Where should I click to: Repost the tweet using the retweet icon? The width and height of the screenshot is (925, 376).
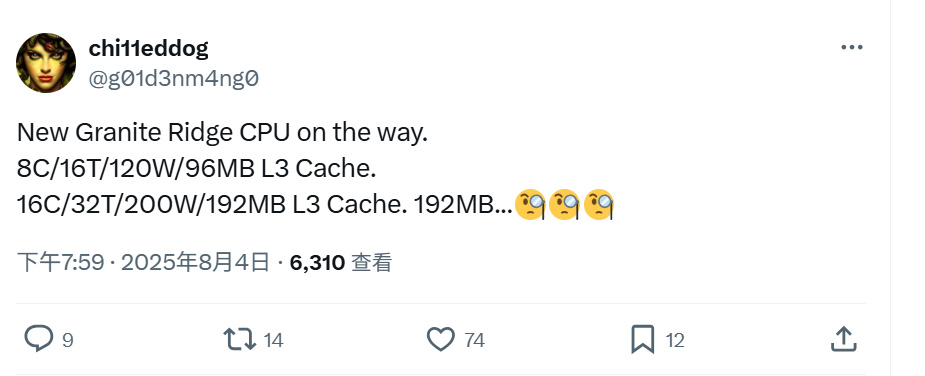[240, 339]
